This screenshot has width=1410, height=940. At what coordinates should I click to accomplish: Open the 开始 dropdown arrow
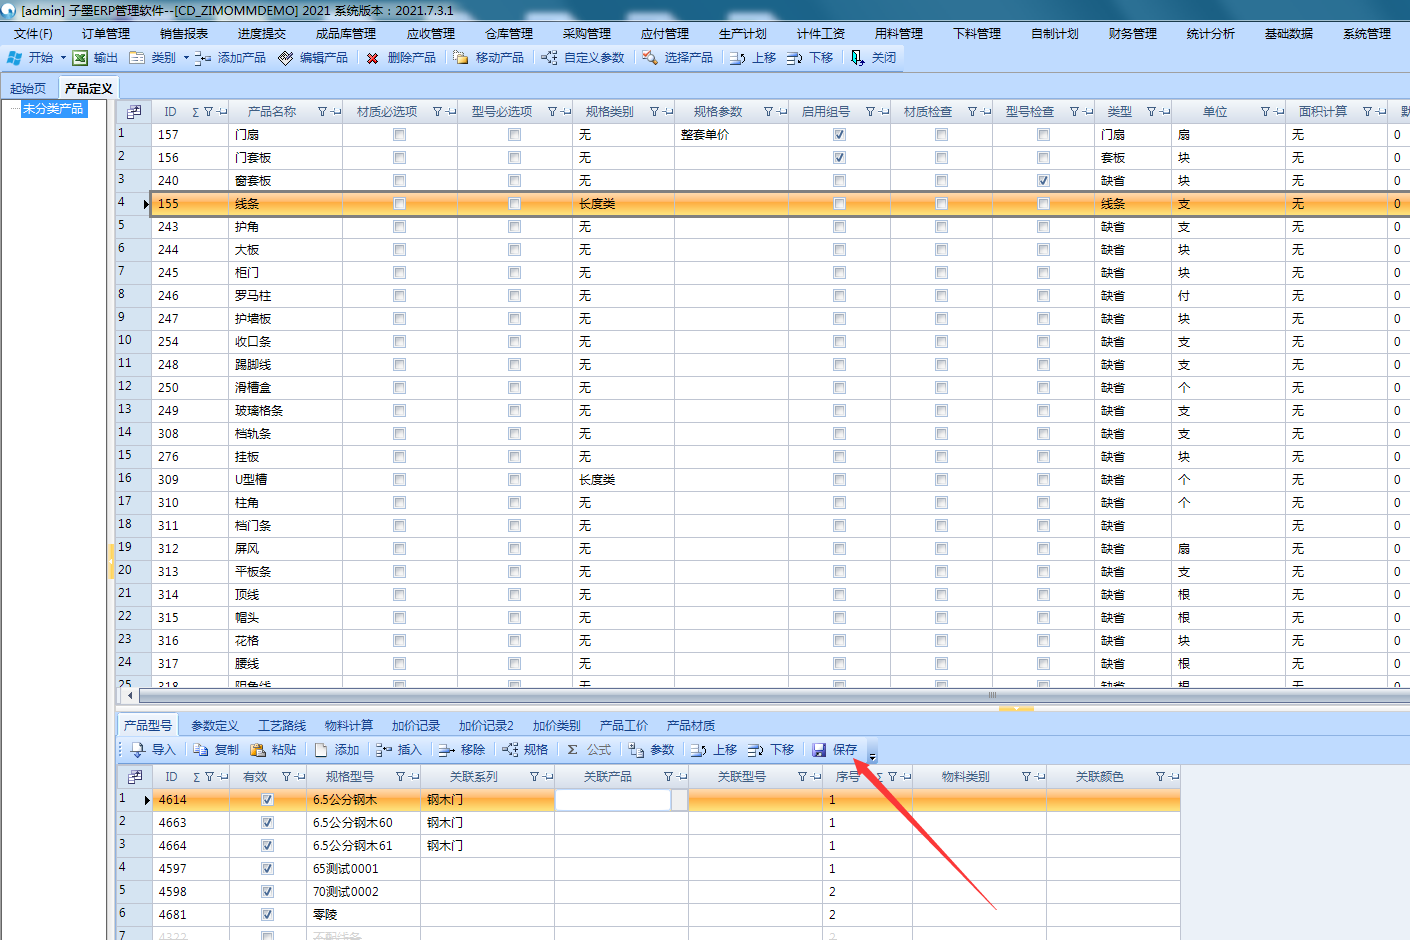point(63,58)
